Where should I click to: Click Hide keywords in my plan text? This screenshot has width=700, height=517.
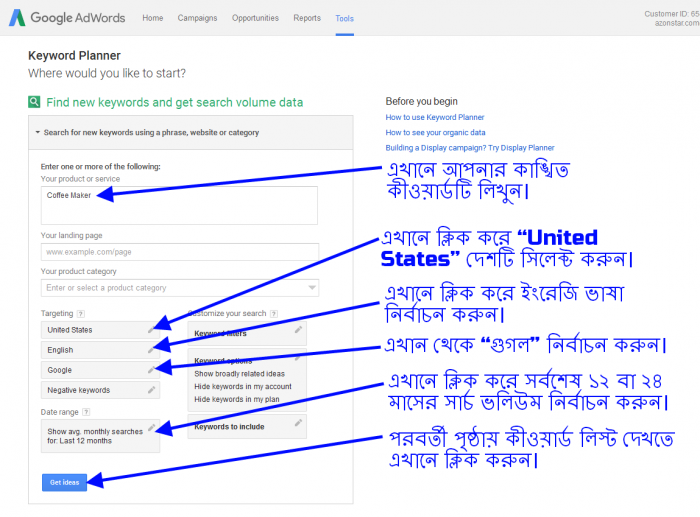click(x=237, y=399)
